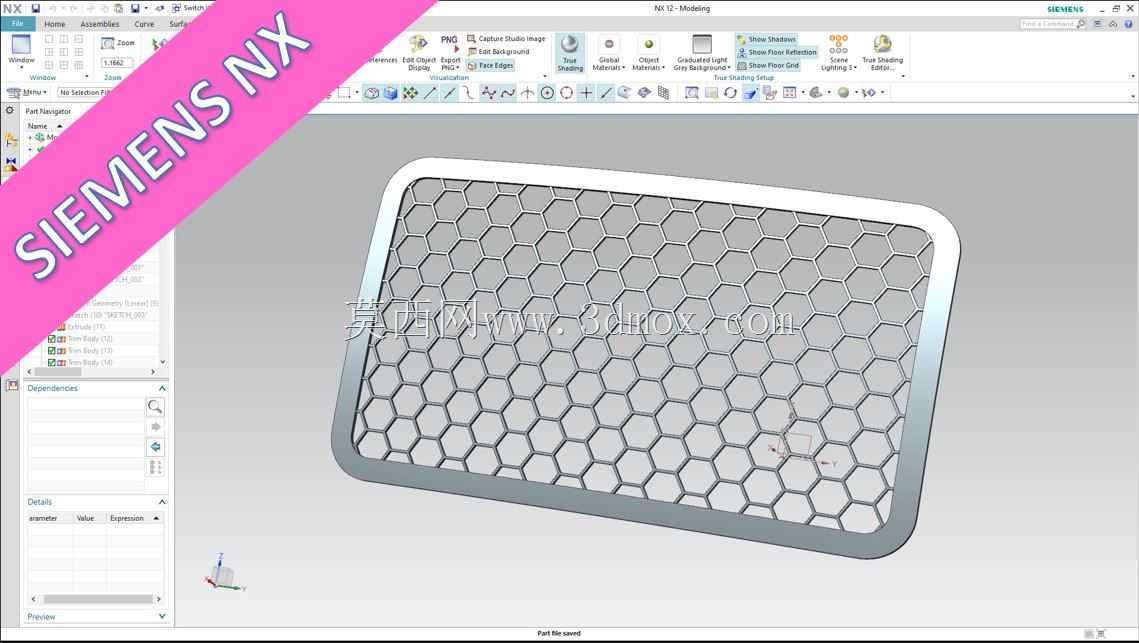Click the Details panel horizontal scrollbar
Viewport: 1139px width, 643px height.
98,599
